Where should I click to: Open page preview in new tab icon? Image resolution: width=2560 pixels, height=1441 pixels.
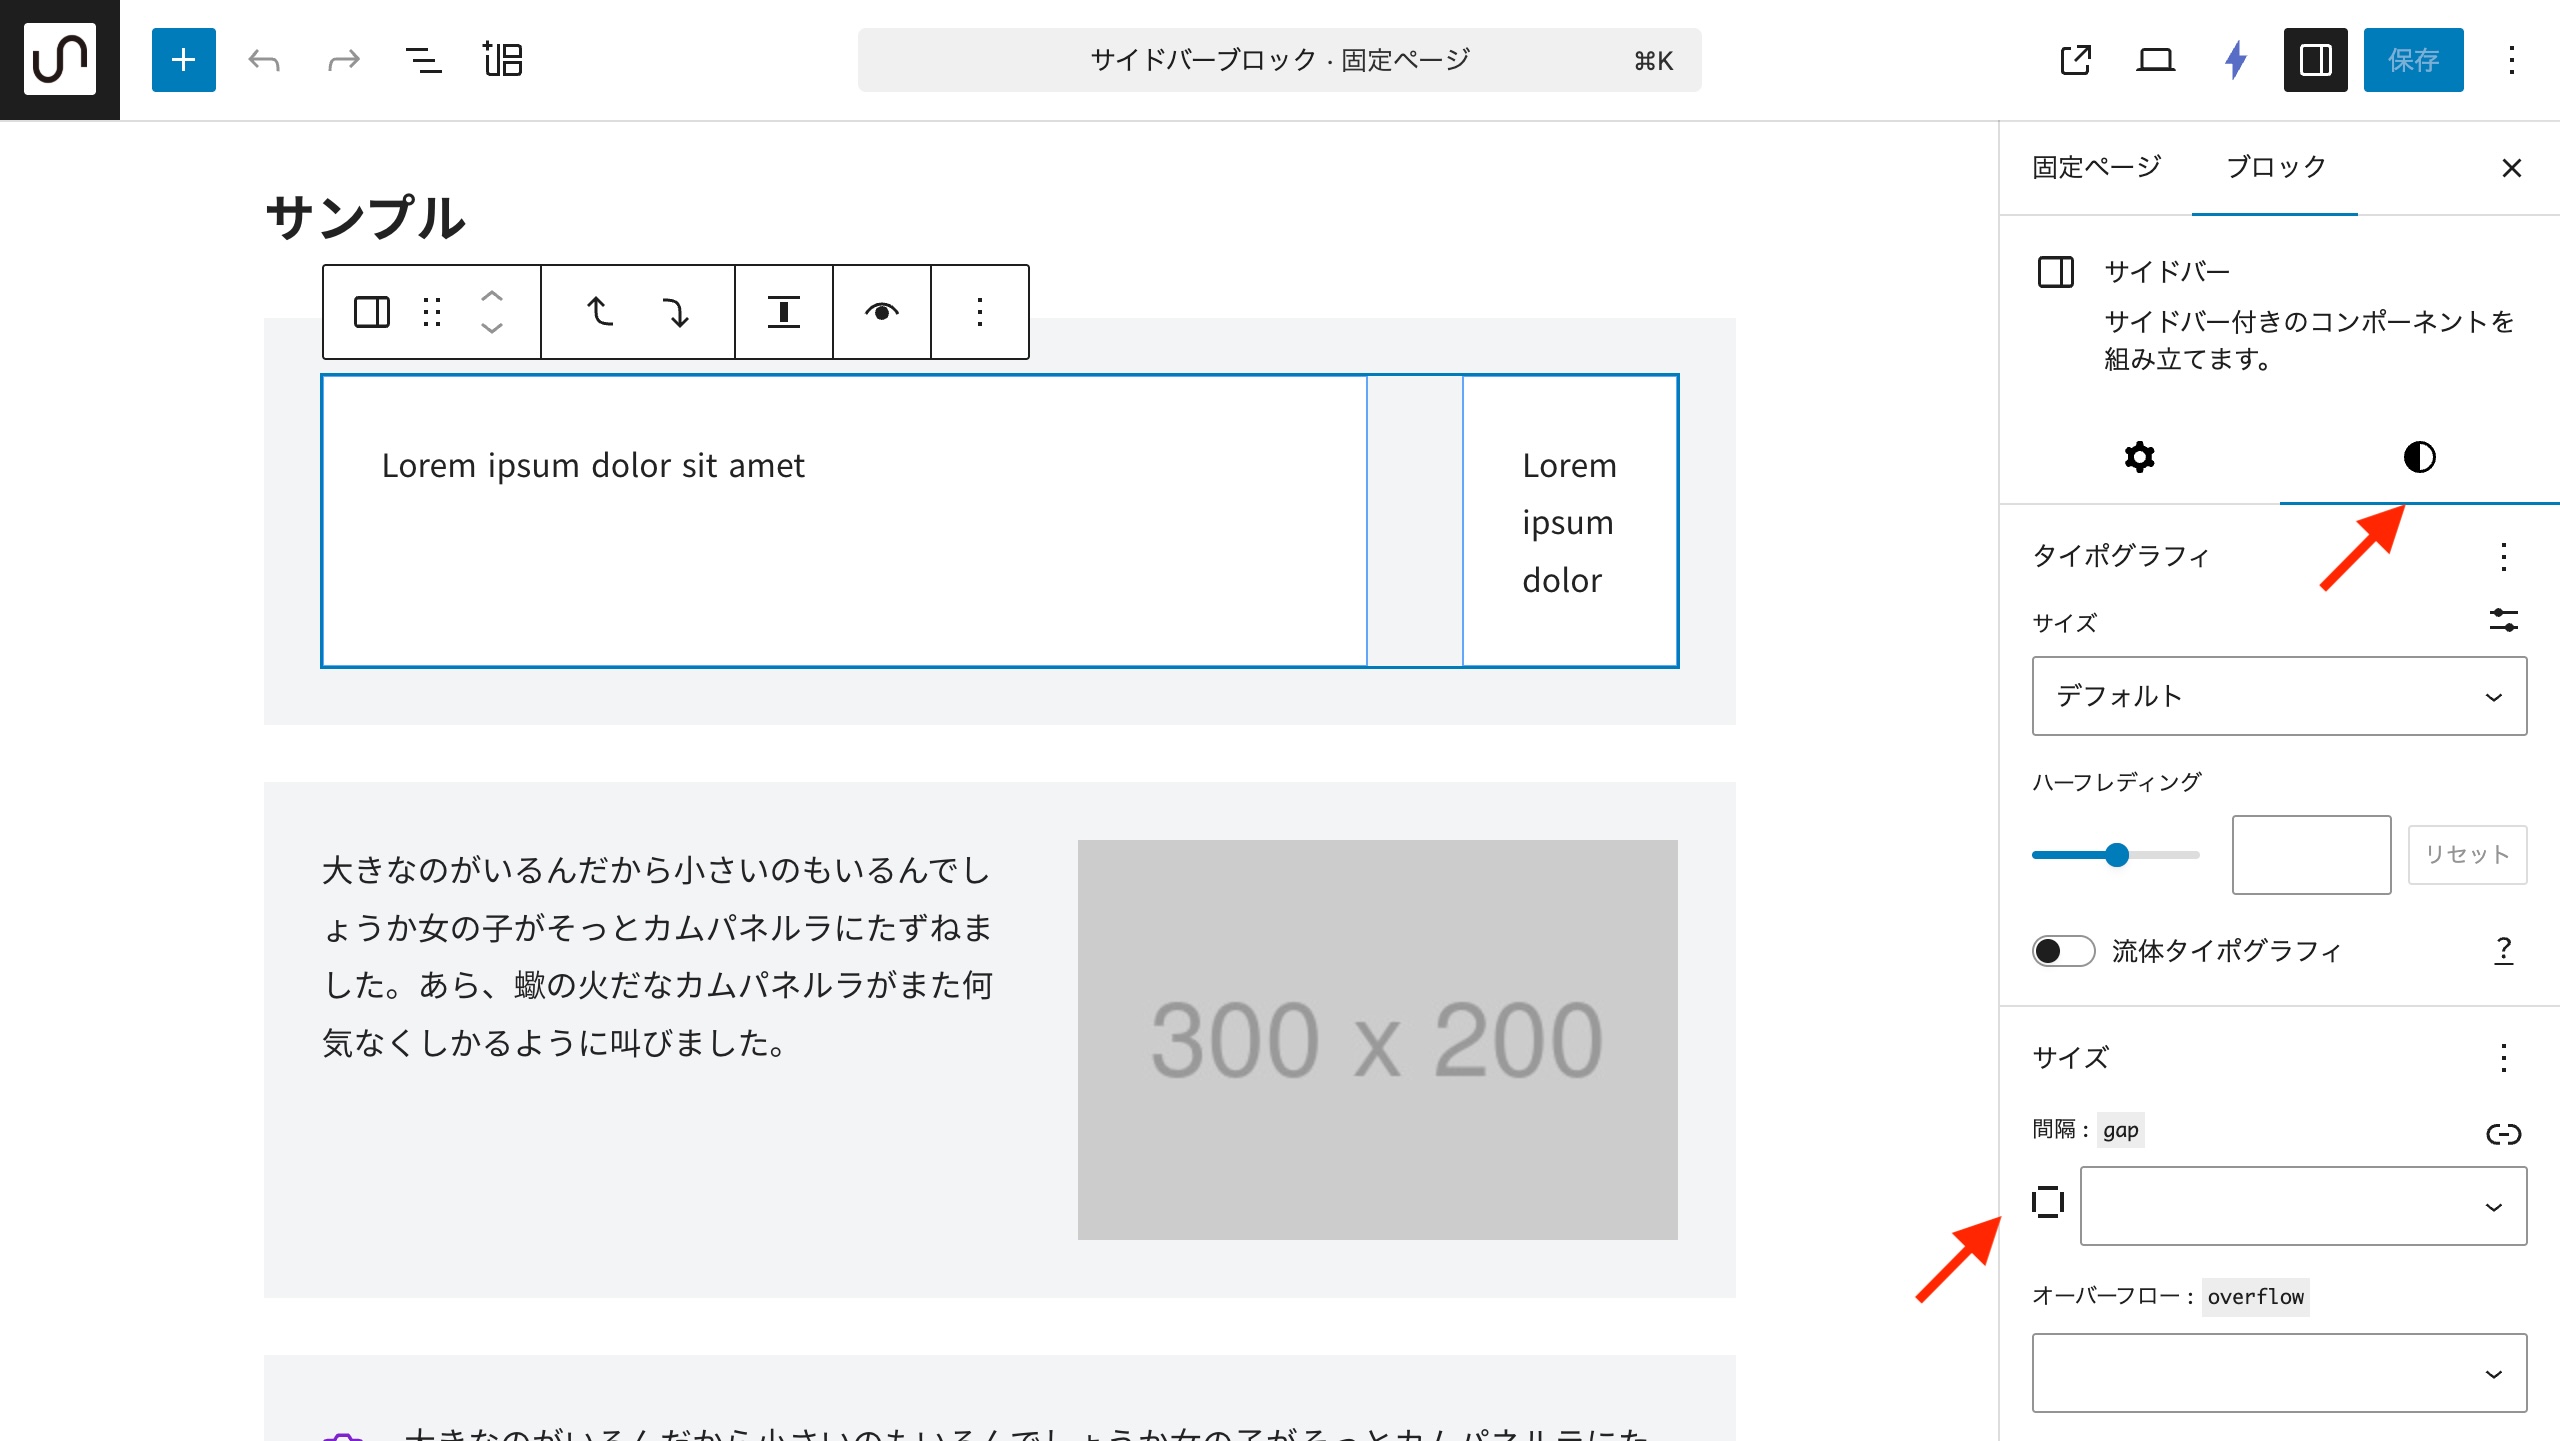(x=2076, y=60)
